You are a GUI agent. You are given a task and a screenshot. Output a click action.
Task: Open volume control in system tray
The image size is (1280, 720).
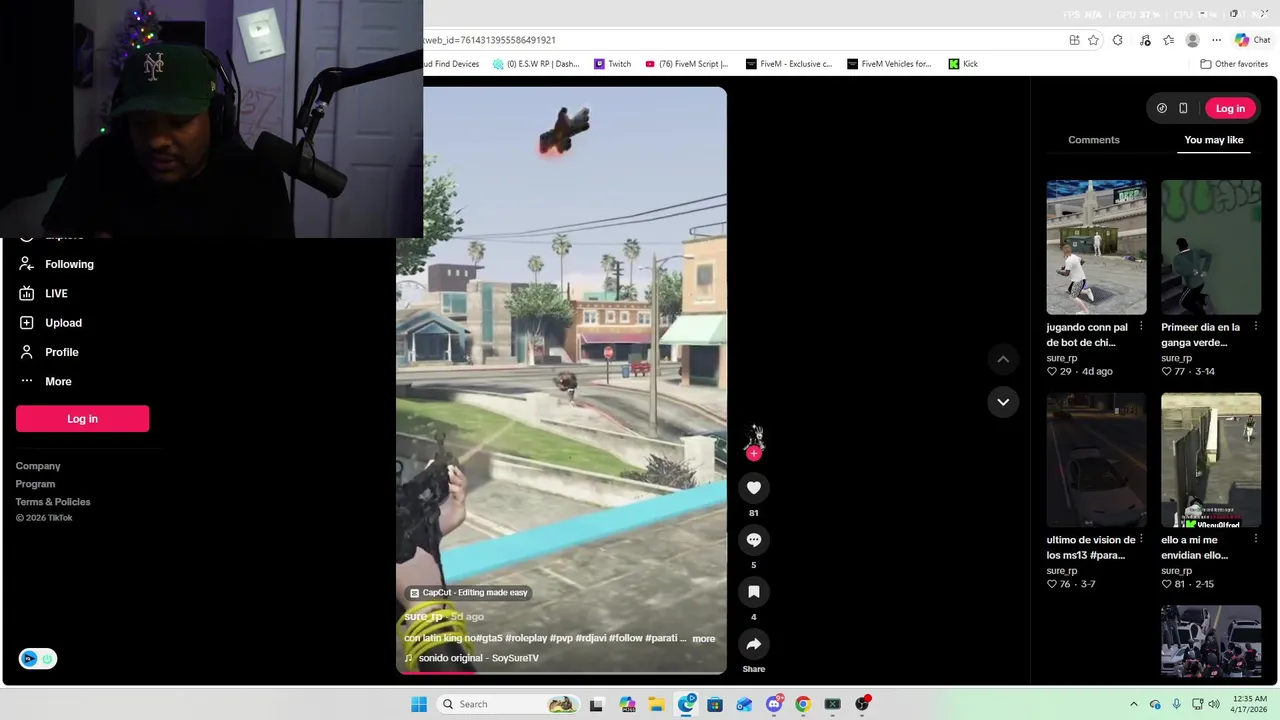click(x=1214, y=704)
